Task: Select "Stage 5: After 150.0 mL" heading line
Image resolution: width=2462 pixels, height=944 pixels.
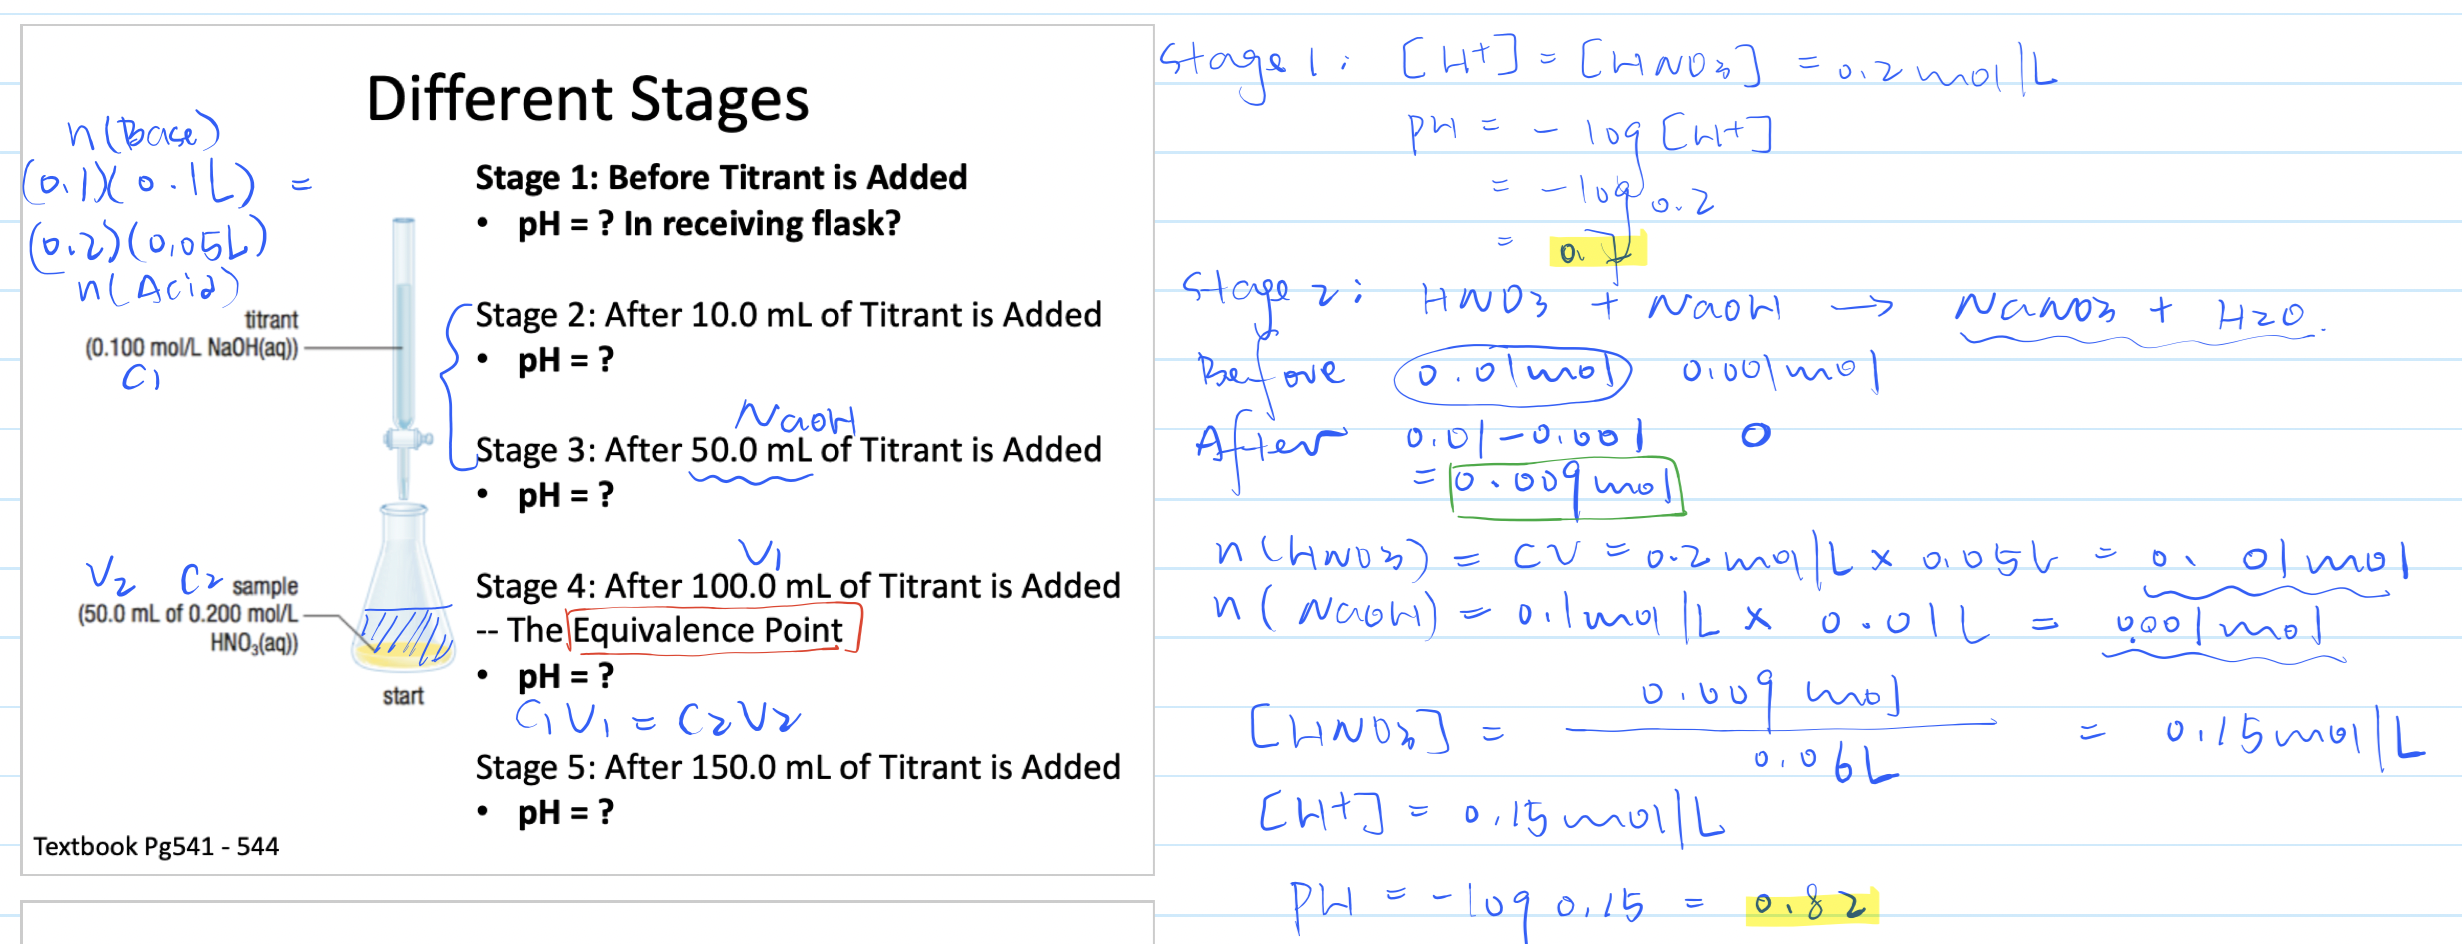Action: coord(797,768)
